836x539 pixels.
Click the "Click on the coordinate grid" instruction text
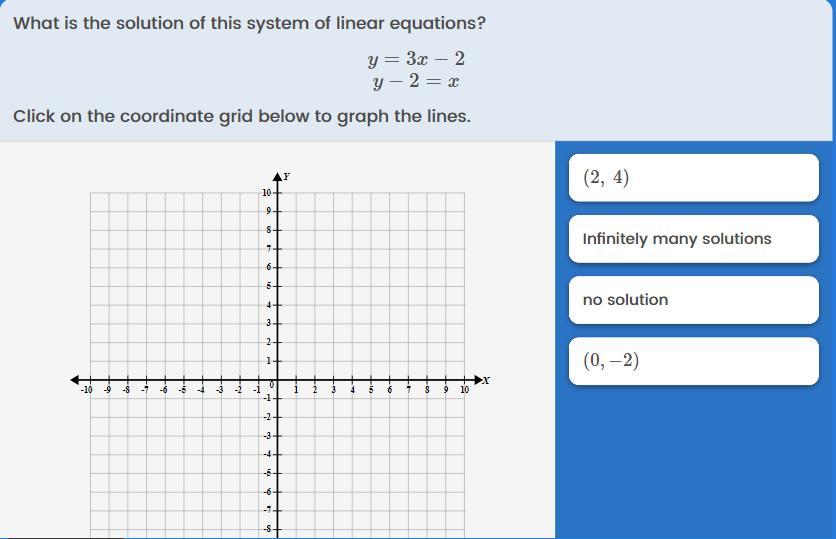click(241, 116)
